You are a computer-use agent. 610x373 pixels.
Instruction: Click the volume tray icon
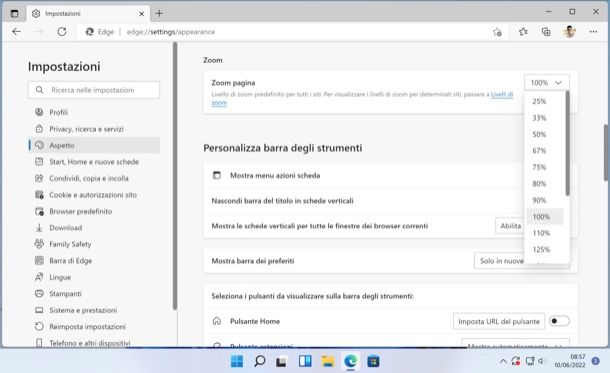click(x=541, y=361)
